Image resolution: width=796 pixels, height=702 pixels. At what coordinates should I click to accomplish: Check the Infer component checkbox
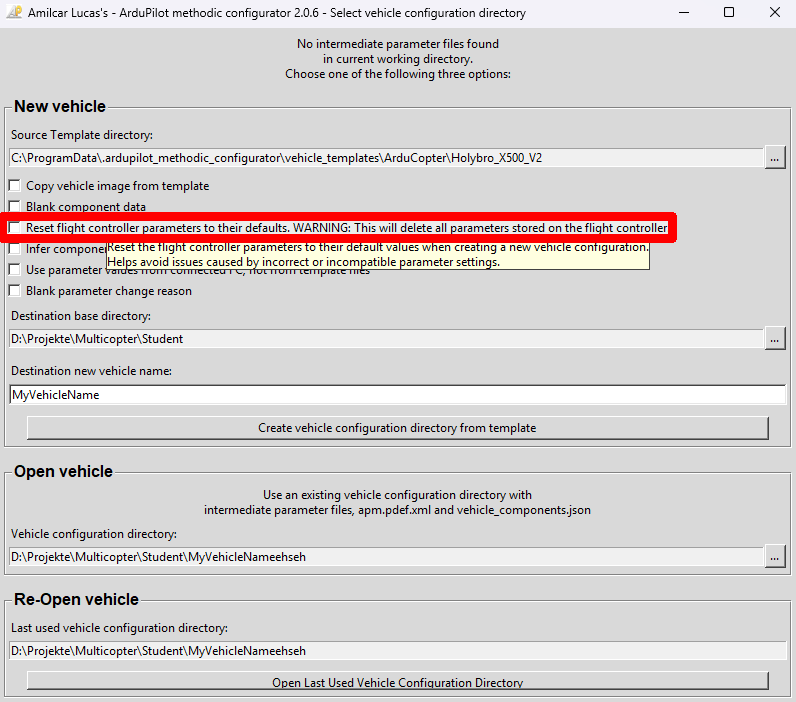15,249
